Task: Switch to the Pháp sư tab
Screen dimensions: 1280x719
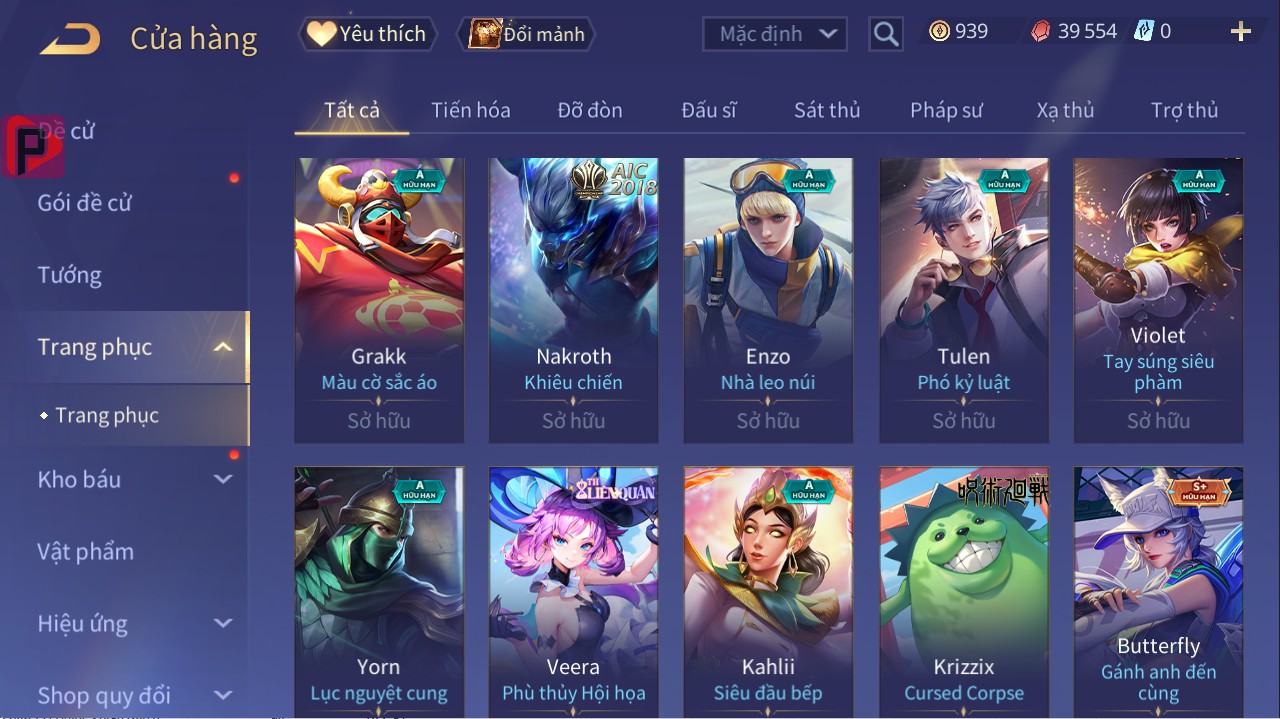Action: tap(946, 110)
